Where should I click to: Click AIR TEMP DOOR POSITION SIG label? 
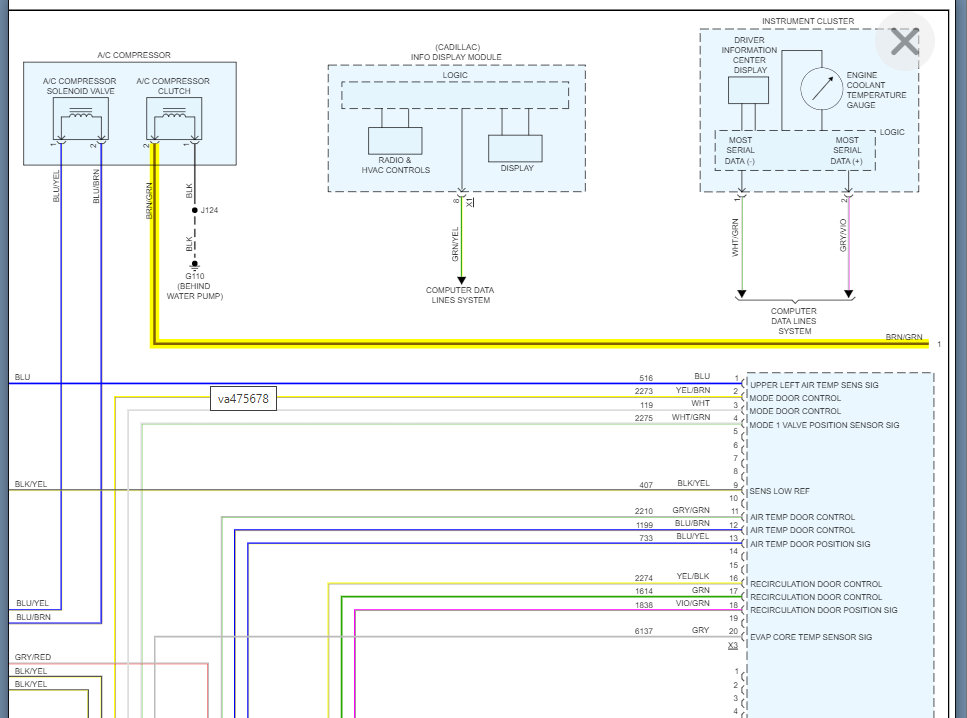[x=810, y=544]
